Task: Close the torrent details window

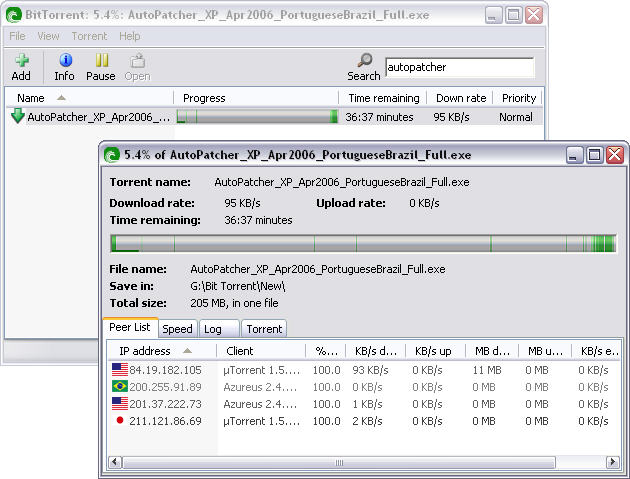Action: coord(615,155)
